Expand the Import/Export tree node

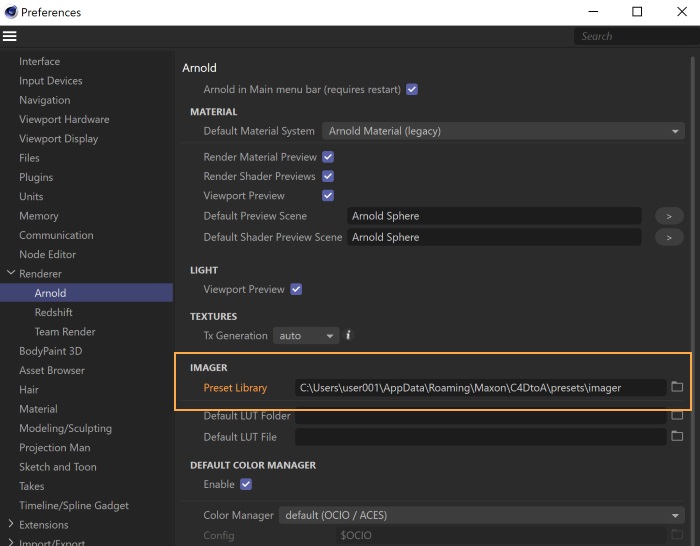point(11,542)
